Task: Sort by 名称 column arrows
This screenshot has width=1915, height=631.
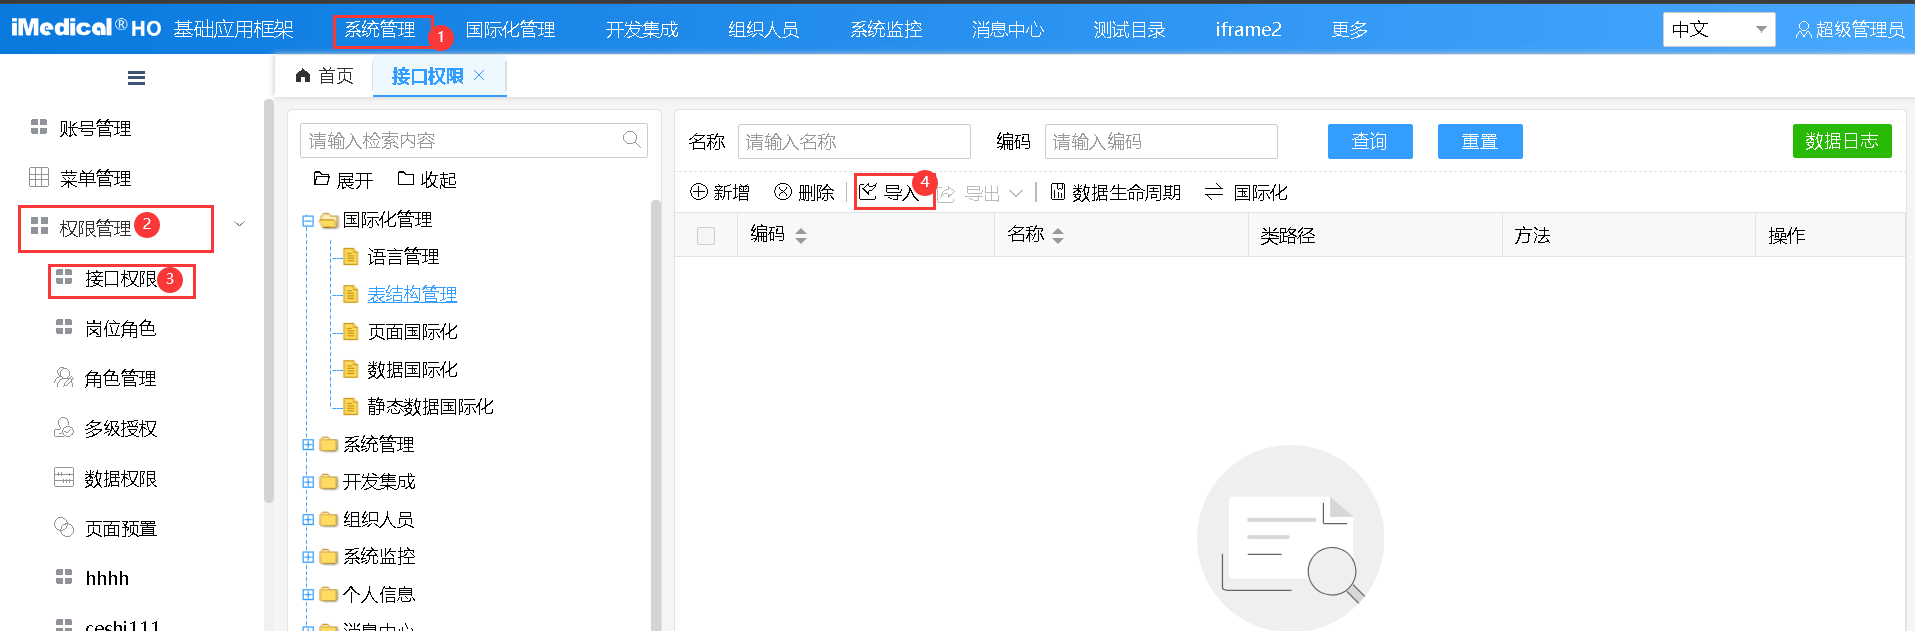Action: click(x=1058, y=236)
